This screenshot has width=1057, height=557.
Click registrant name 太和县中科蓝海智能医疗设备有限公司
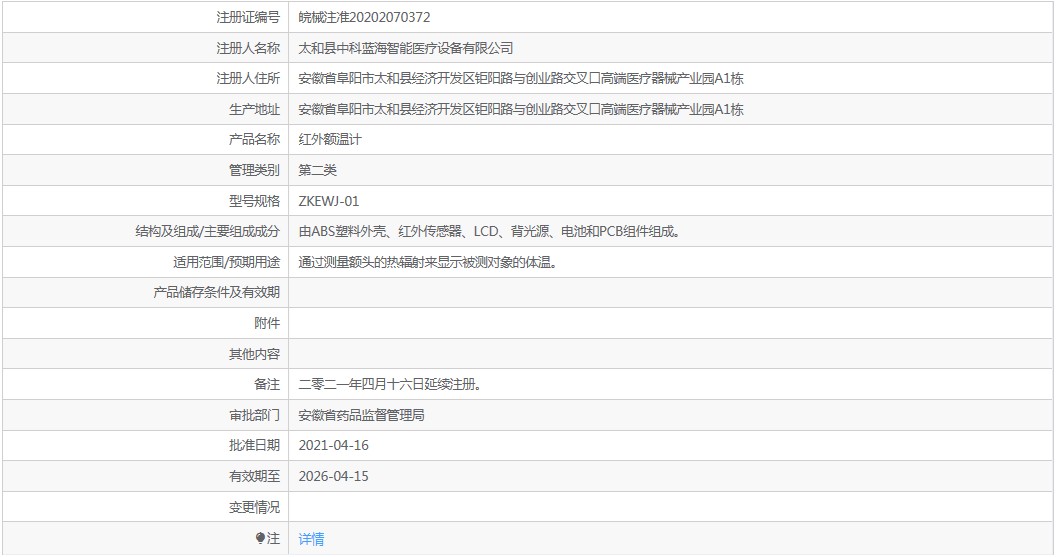406,49
